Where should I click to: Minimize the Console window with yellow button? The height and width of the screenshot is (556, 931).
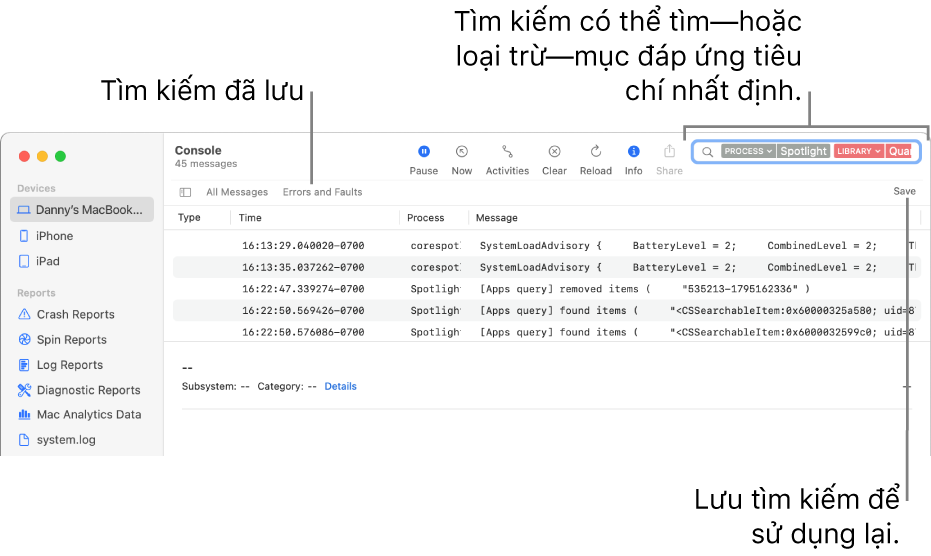pyautogui.click(x=42, y=156)
